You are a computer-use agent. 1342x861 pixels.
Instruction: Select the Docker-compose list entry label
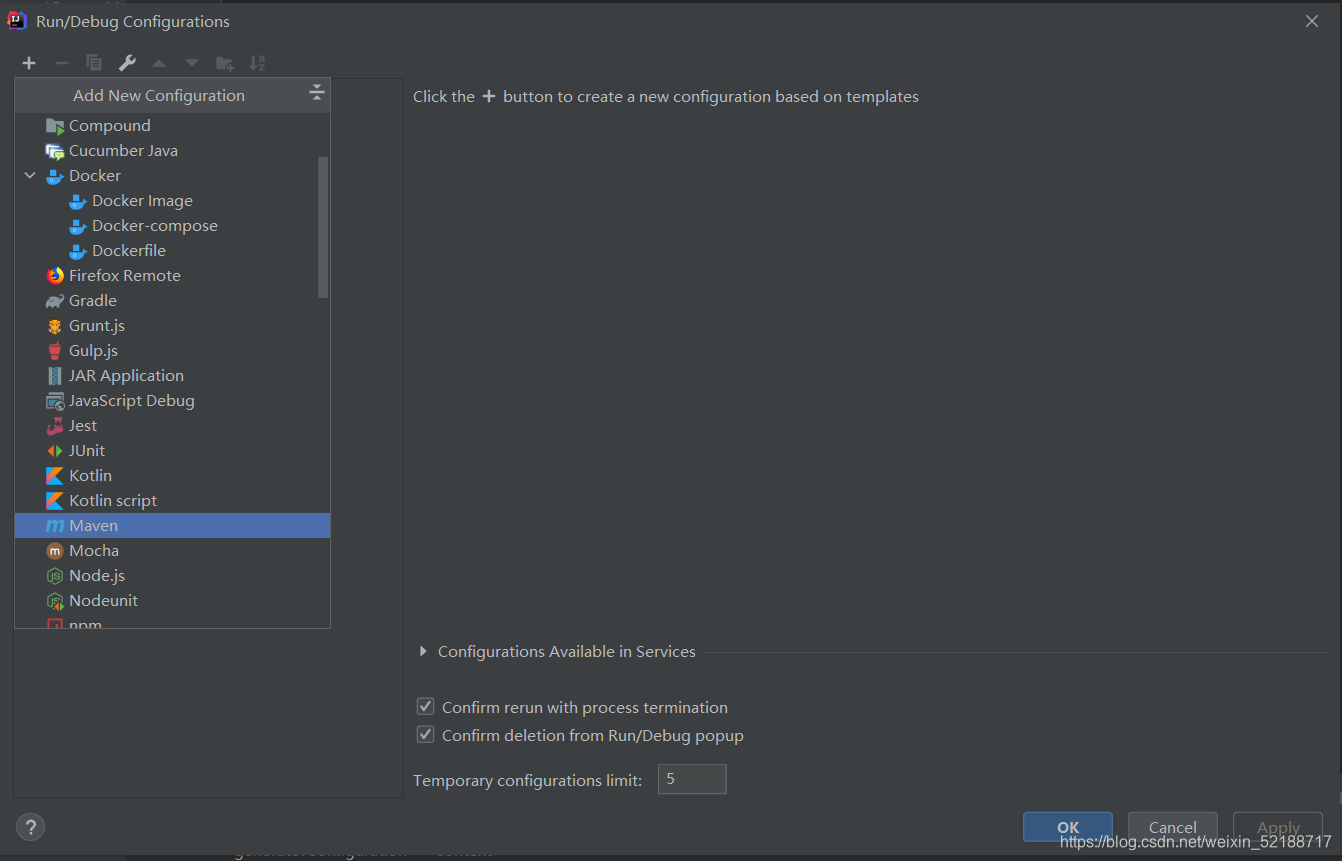click(155, 226)
